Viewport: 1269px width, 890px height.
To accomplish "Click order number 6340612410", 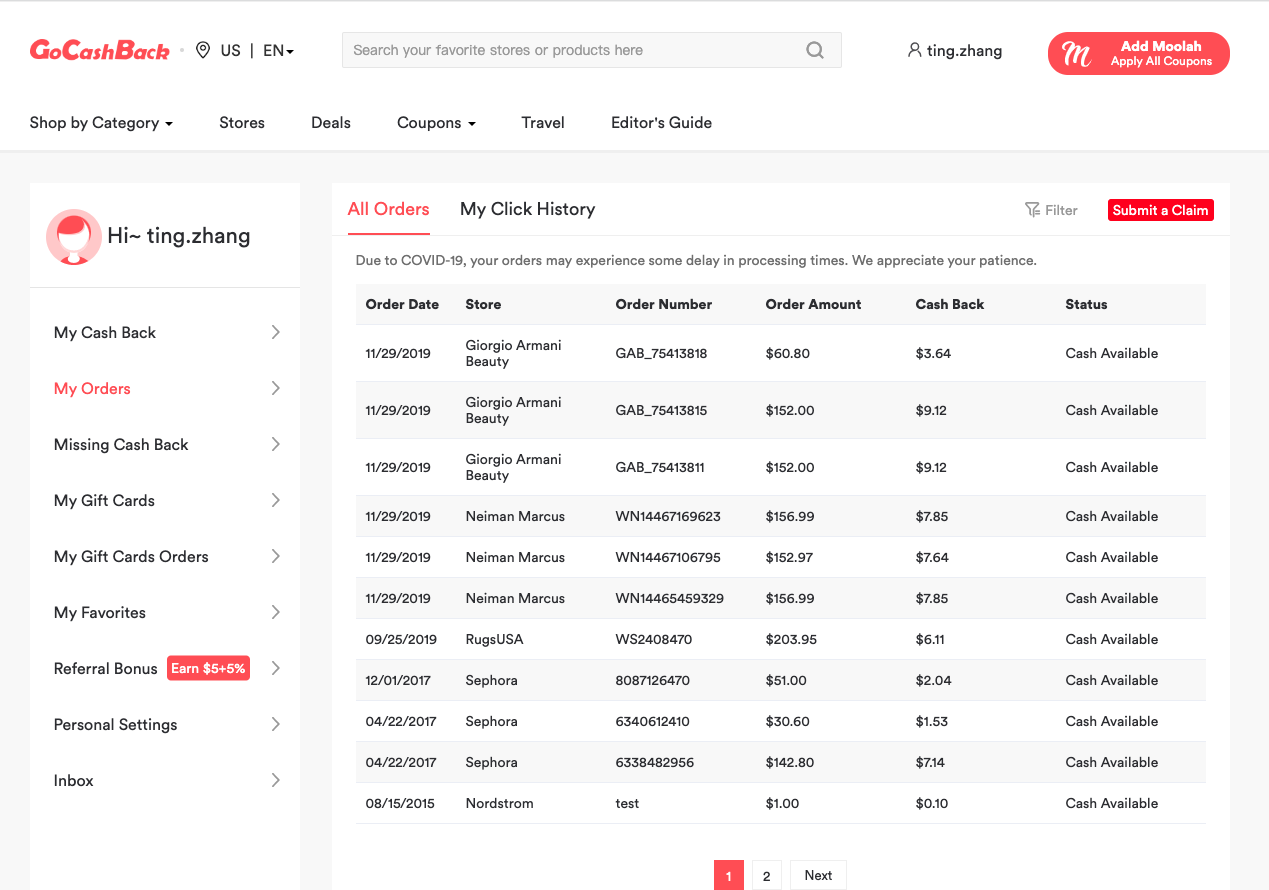I will tap(653, 721).
